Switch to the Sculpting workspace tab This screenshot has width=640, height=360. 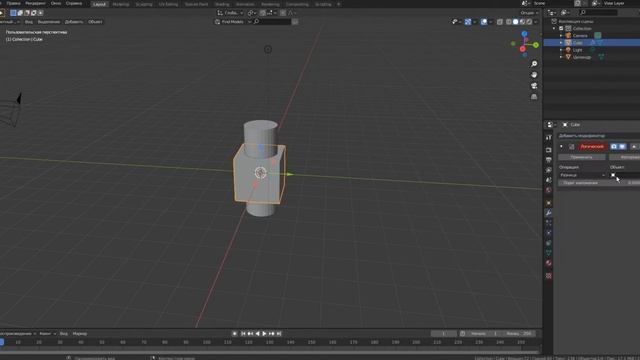point(144,4)
